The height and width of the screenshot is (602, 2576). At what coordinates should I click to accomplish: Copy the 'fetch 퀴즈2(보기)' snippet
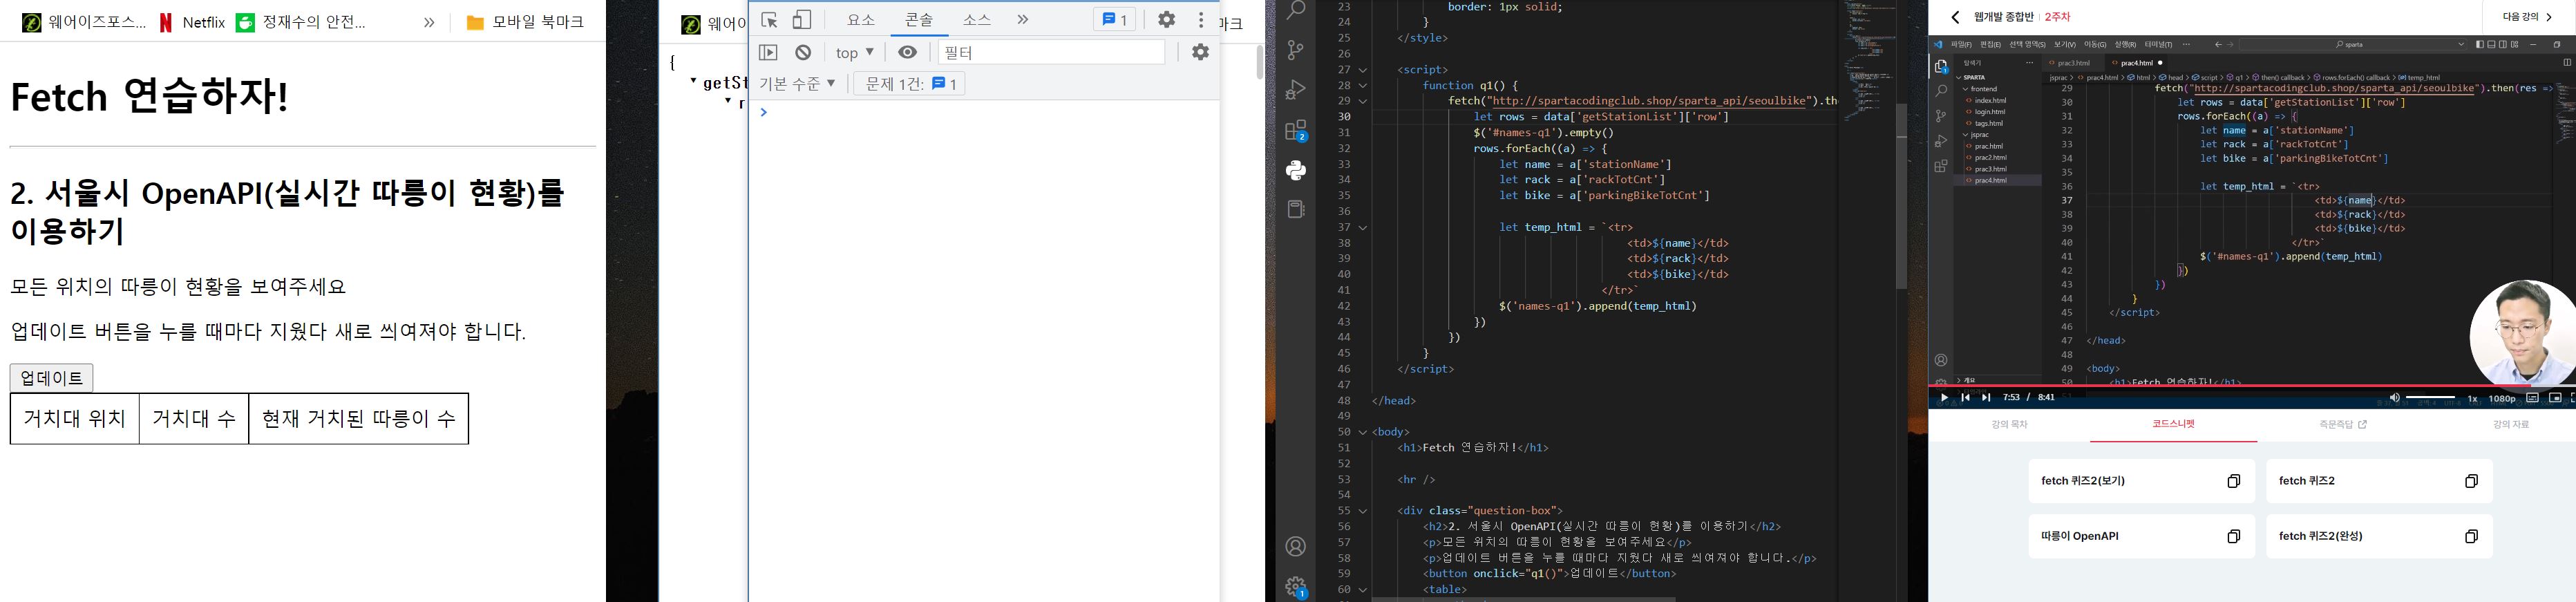coord(2234,481)
